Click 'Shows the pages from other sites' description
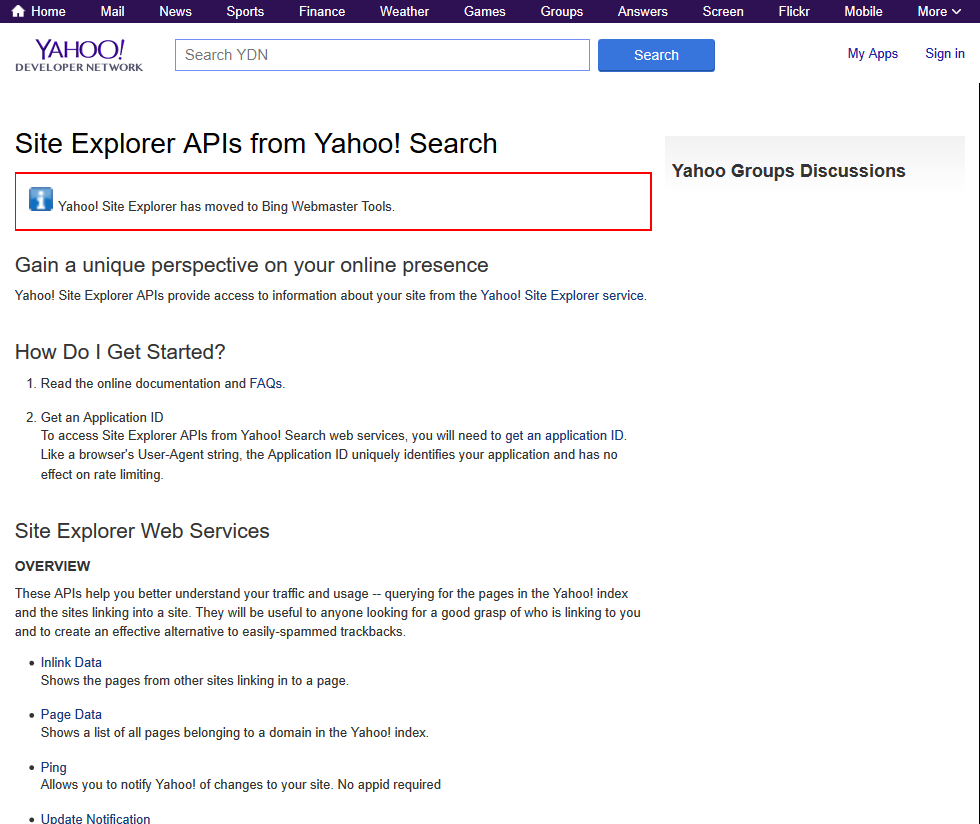This screenshot has height=824, width=980. pos(194,680)
